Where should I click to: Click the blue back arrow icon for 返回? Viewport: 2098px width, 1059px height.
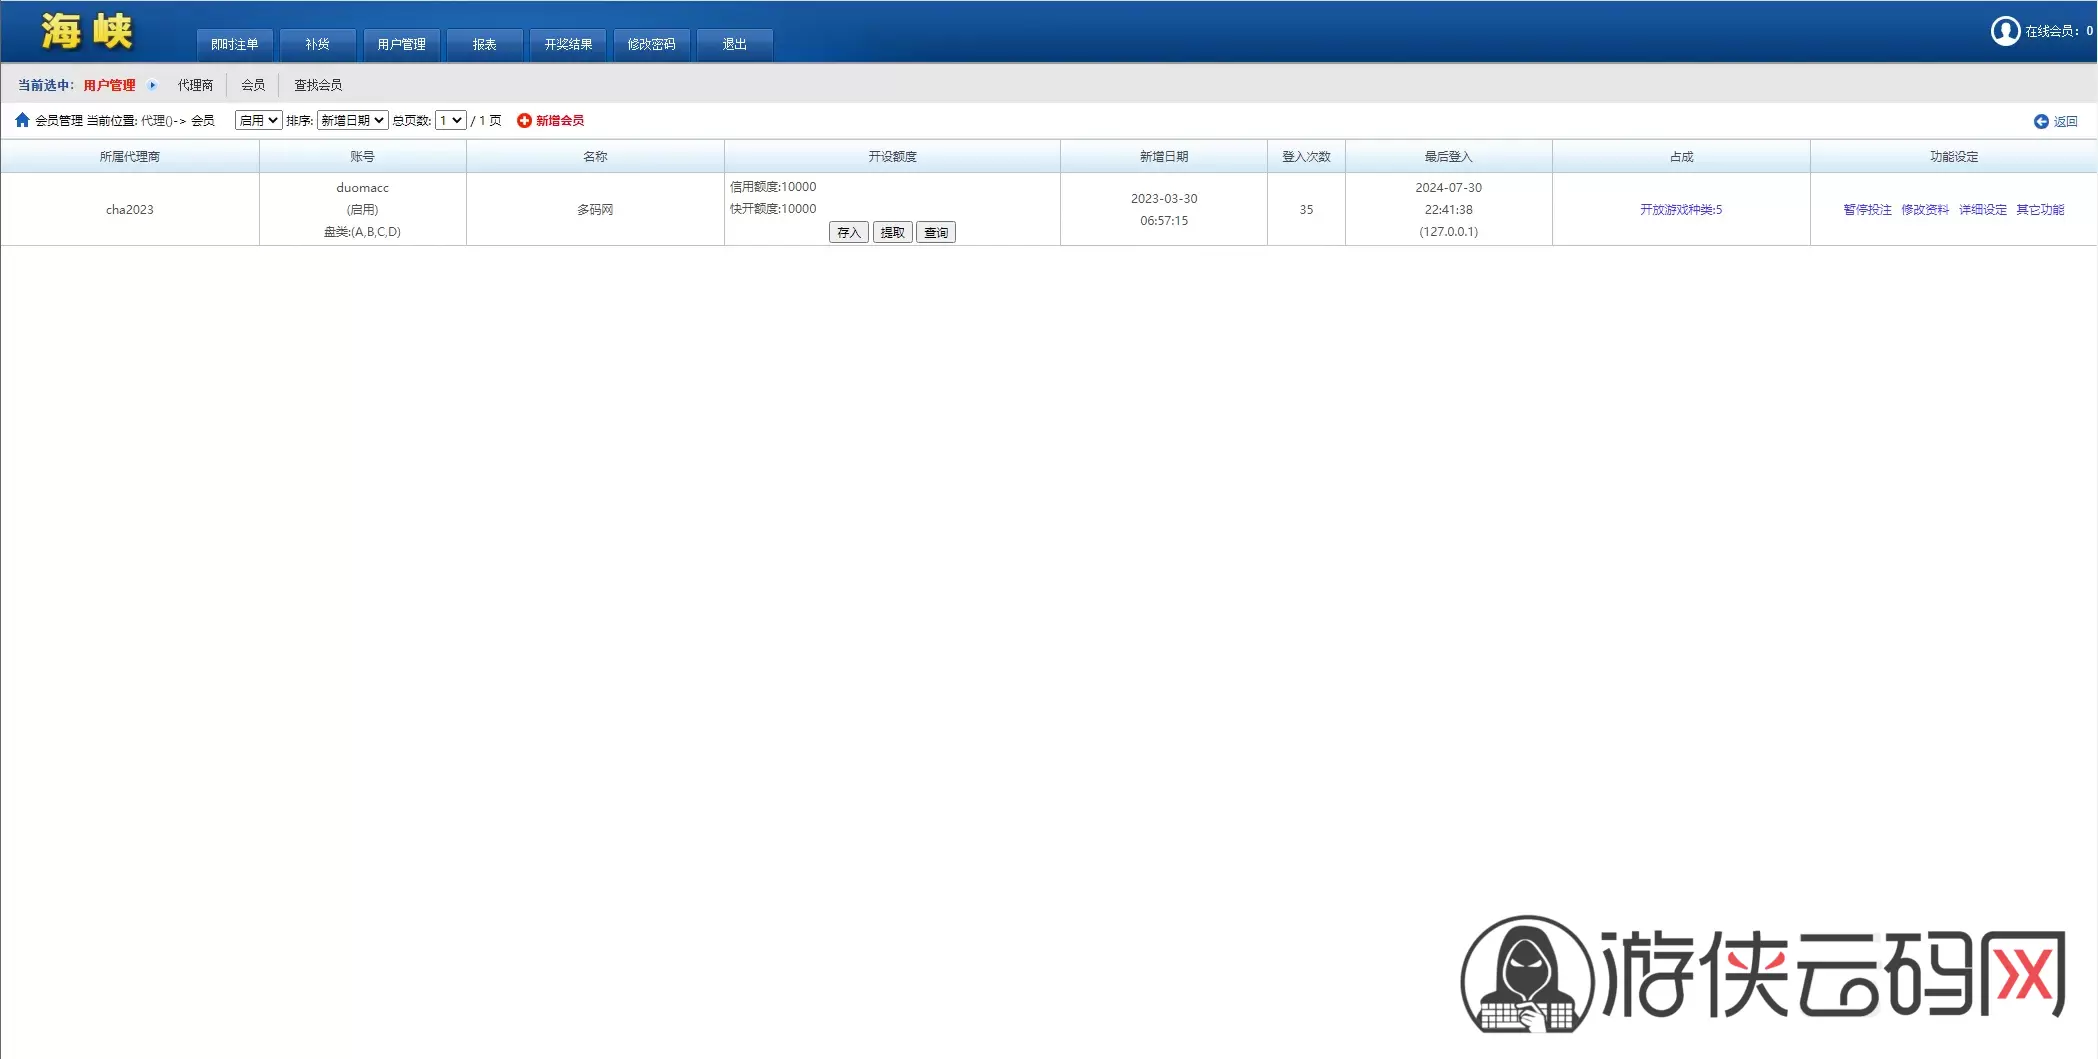point(2041,121)
